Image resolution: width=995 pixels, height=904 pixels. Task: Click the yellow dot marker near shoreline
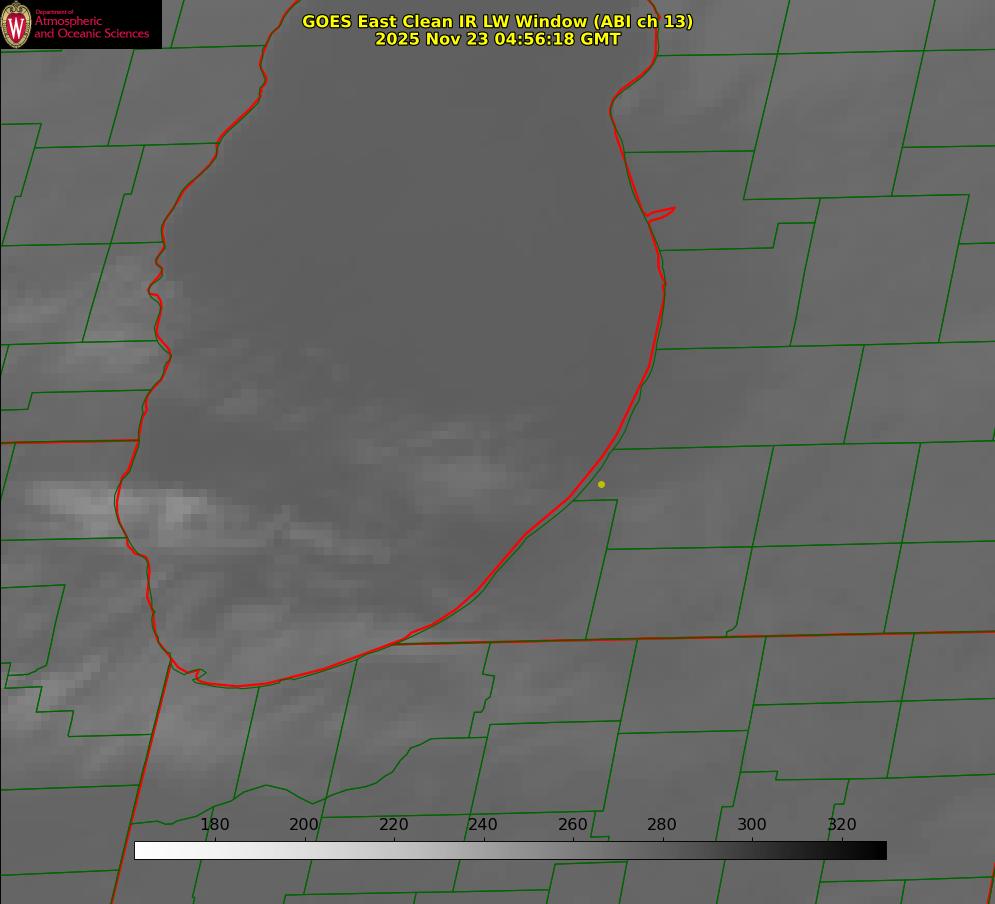pyautogui.click(x=601, y=485)
